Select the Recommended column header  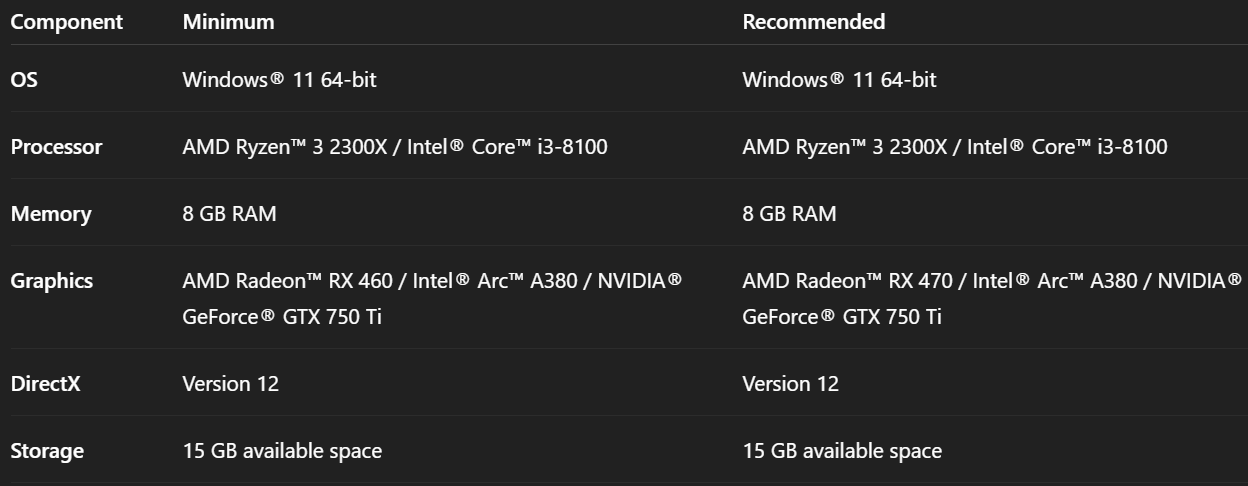click(x=813, y=22)
